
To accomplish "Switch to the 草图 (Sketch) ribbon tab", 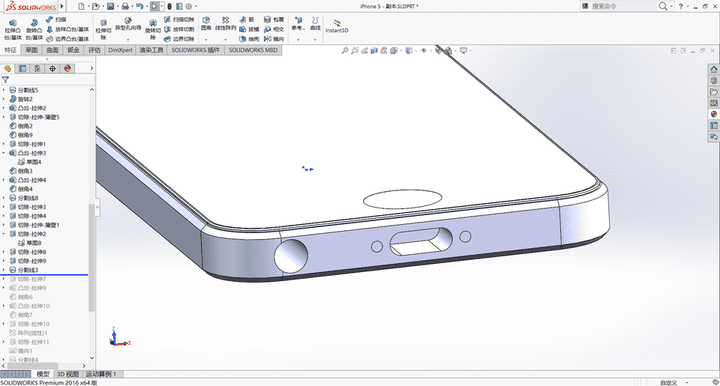I will 31,50.
